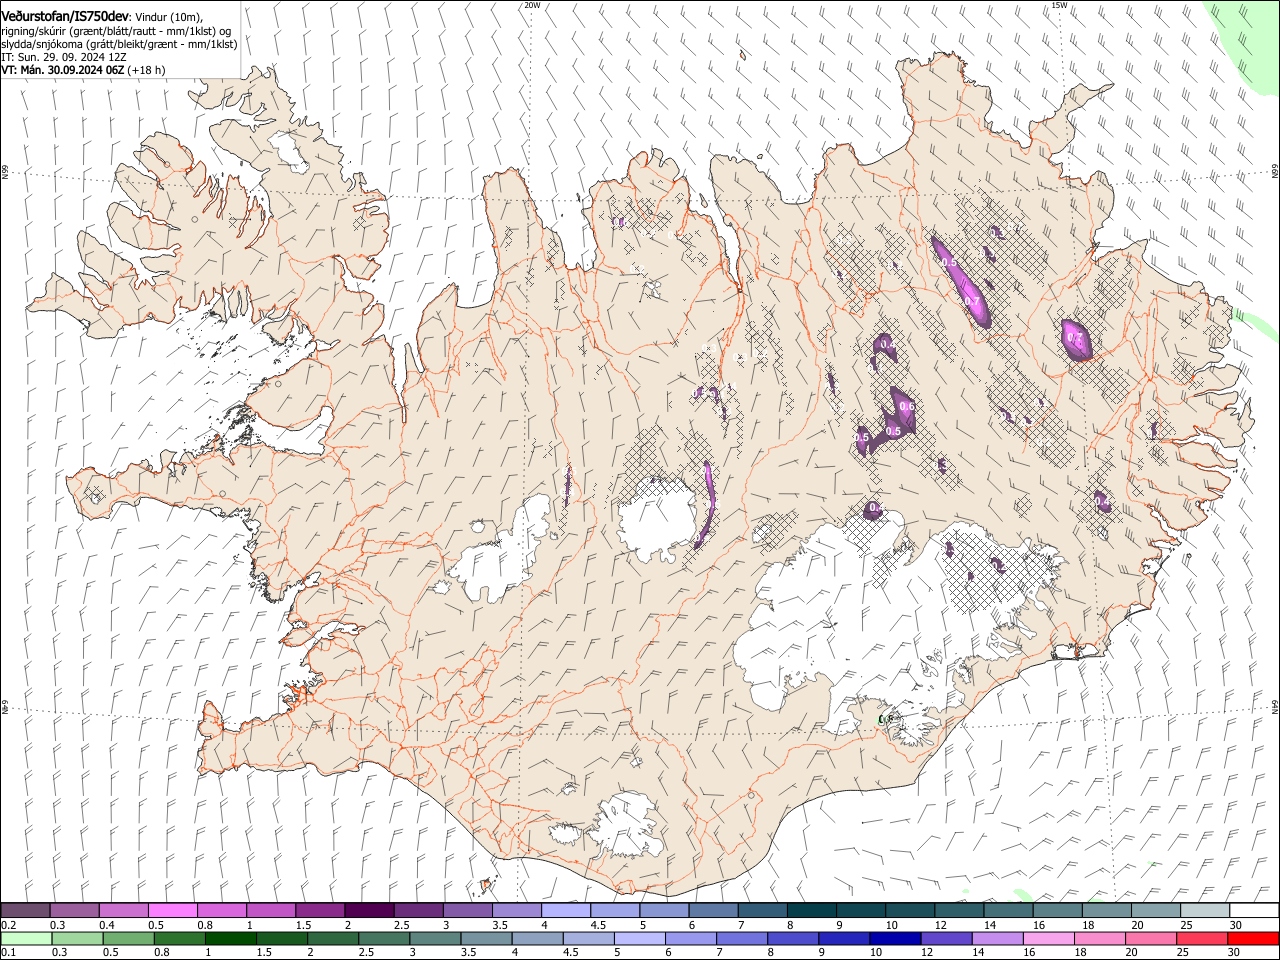Pick the white swatch between 25 and 30
Image resolution: width=1280 pixels, height=960 pixels.
click(1206, 911)
